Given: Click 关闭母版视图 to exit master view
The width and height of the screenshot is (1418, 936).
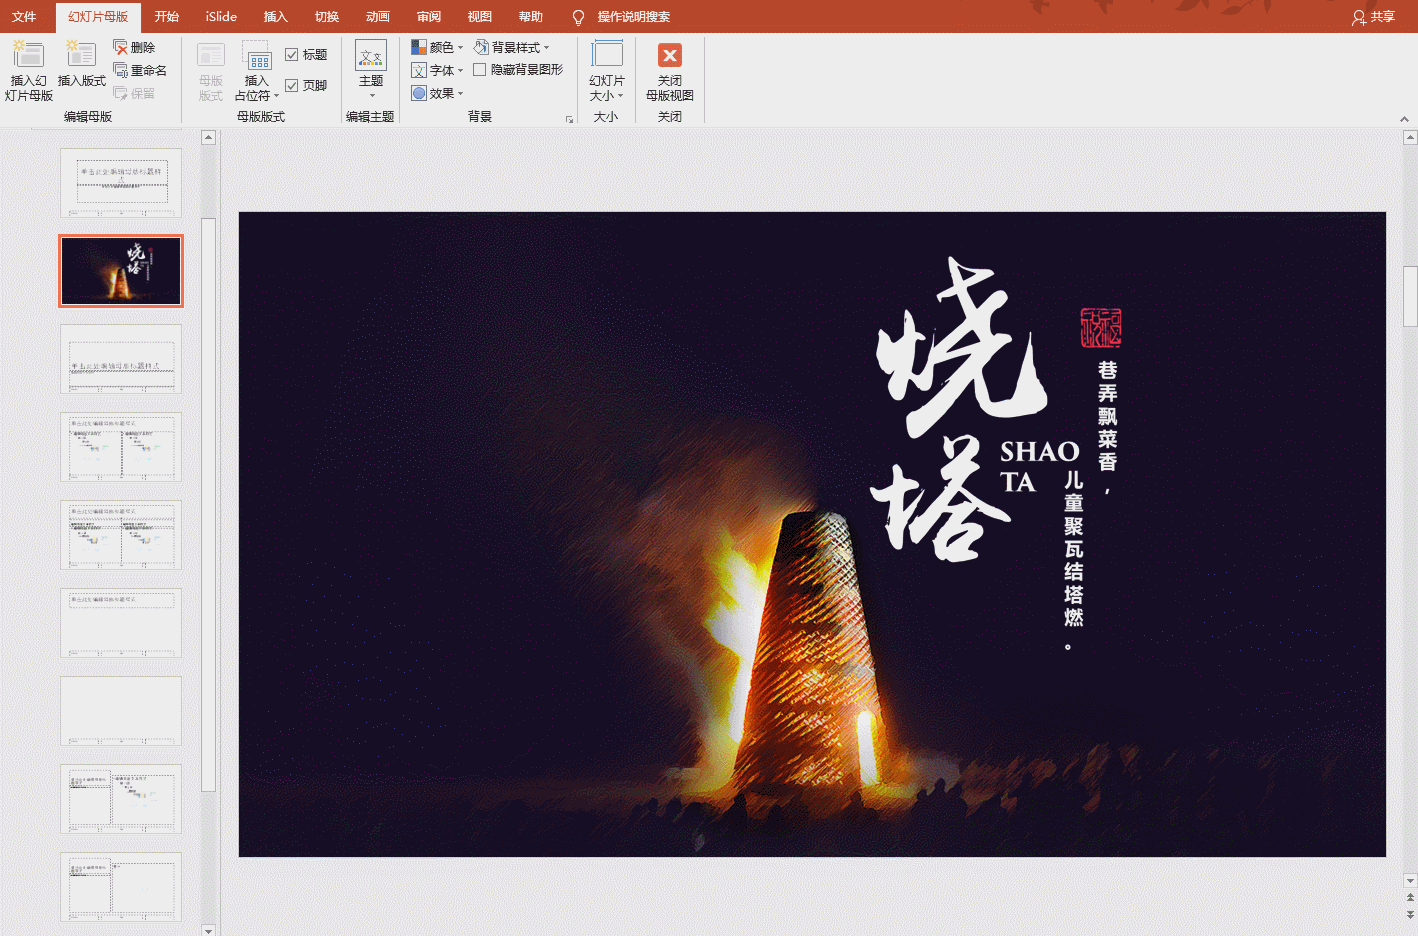Looking at the screenshot, I should [x=670, y=70].
